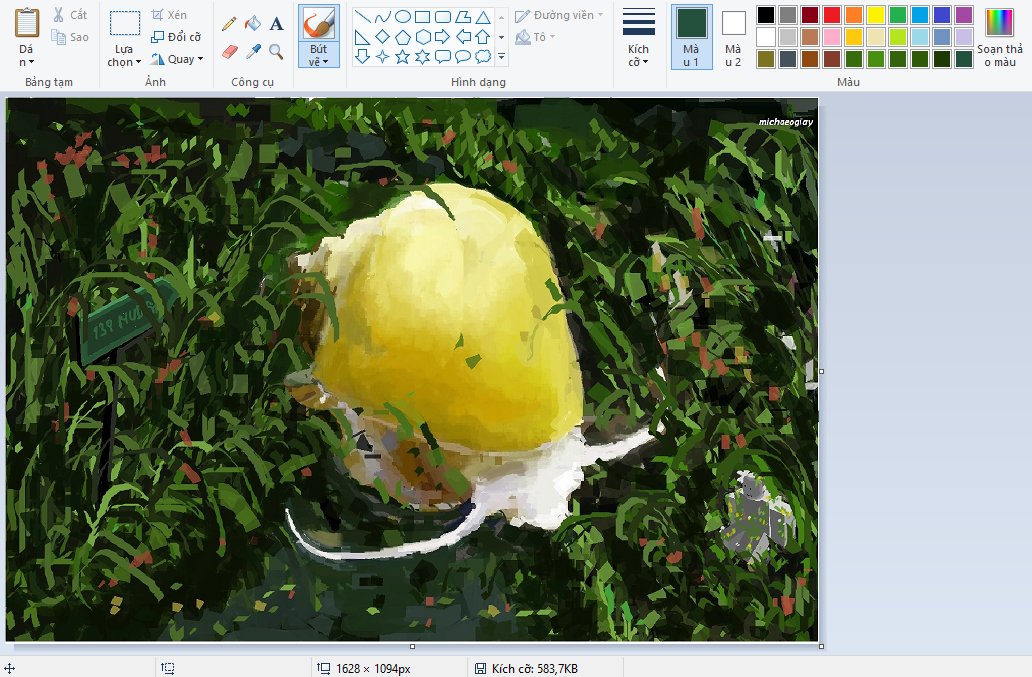1032x677 pixels.
Task: Open Soạn thảo màu (Edit colors)
Action: [x=1000, y=37]
